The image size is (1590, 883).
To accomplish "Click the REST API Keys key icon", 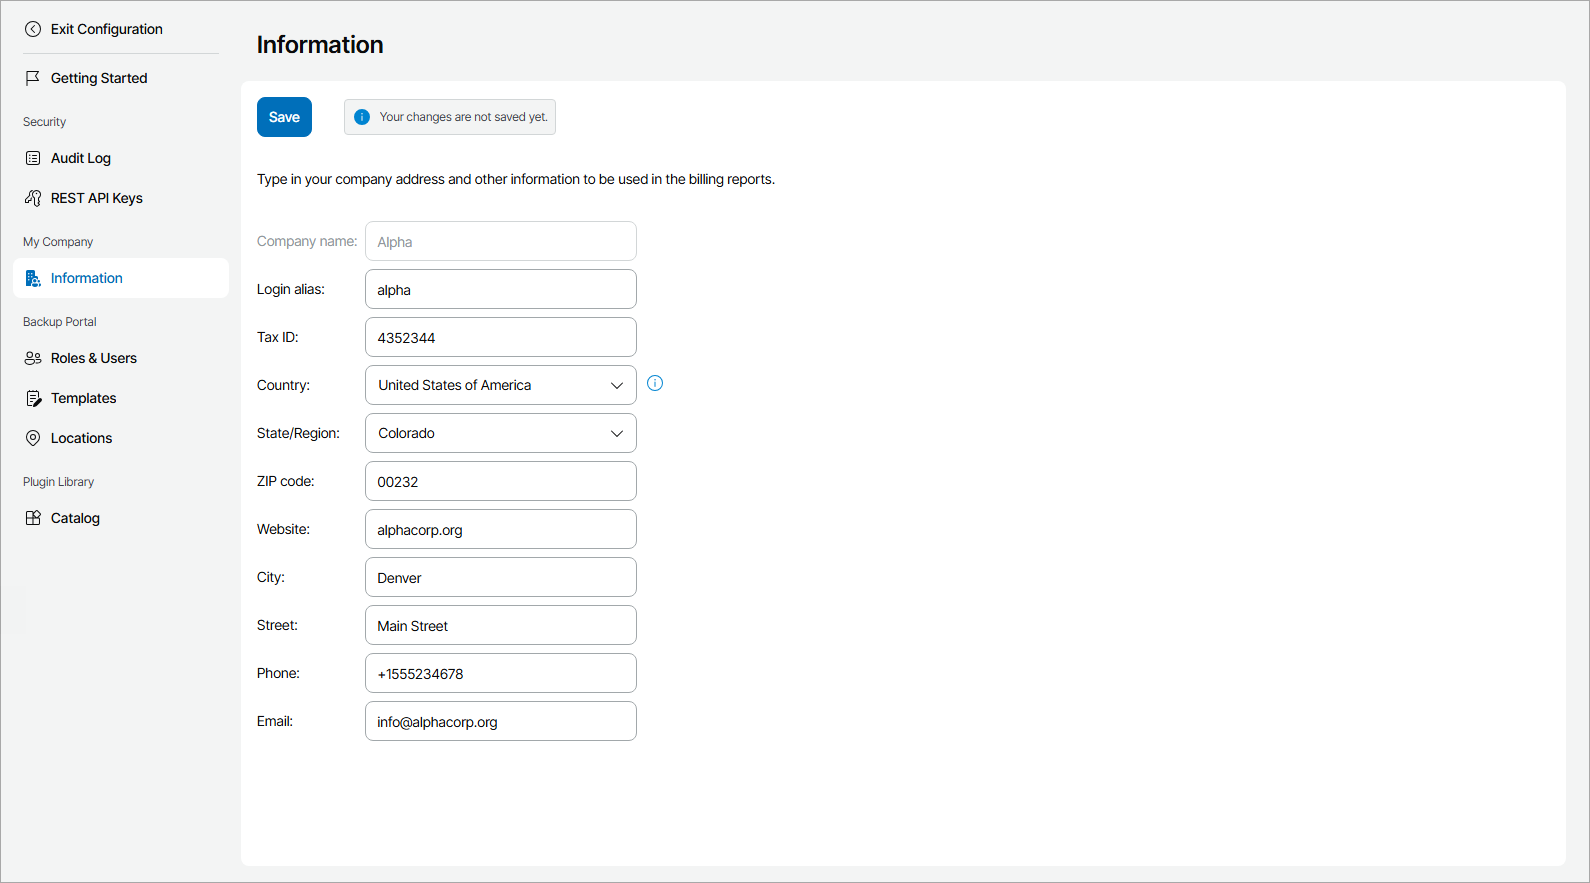I will (33, 198).
